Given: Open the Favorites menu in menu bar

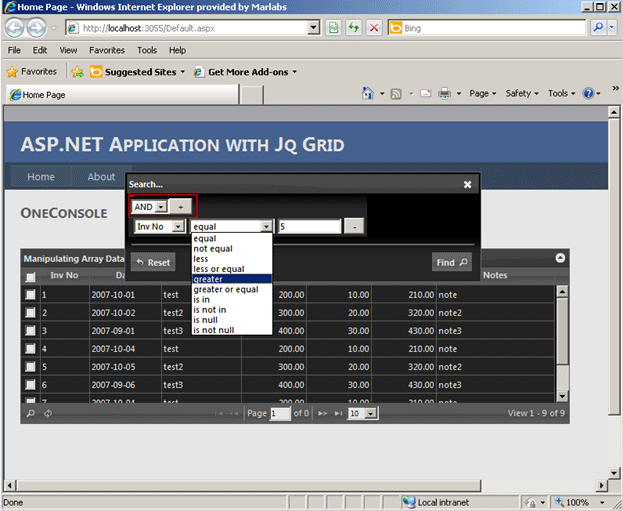Looking at the screenshot, I should coord(107,50).
